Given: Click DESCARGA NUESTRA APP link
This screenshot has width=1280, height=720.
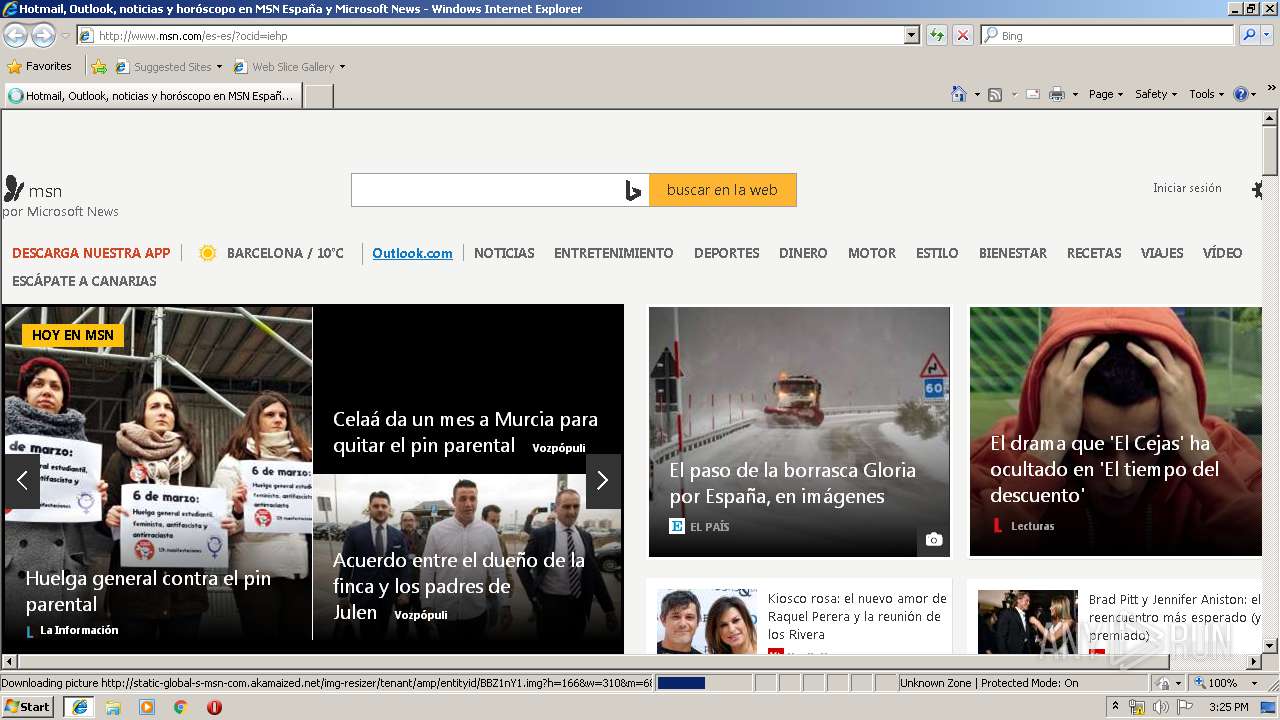Looking at the screenshot, I should coord(91,253).
